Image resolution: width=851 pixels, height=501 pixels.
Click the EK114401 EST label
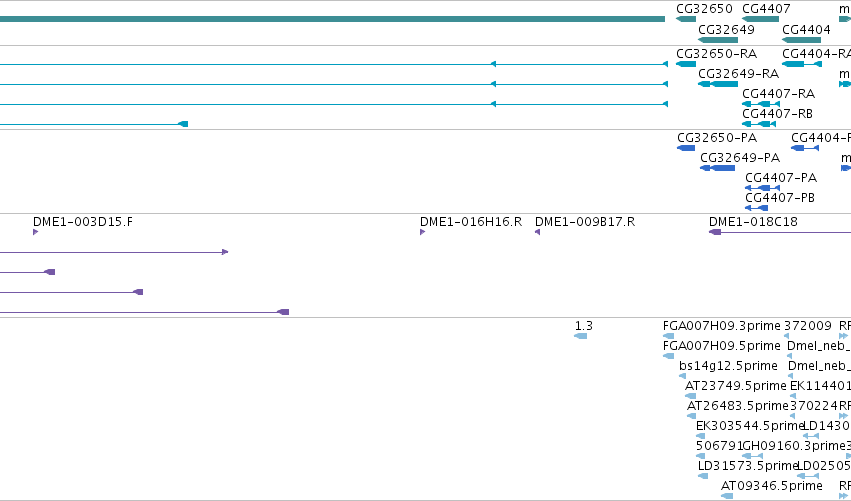click(820, 385)
